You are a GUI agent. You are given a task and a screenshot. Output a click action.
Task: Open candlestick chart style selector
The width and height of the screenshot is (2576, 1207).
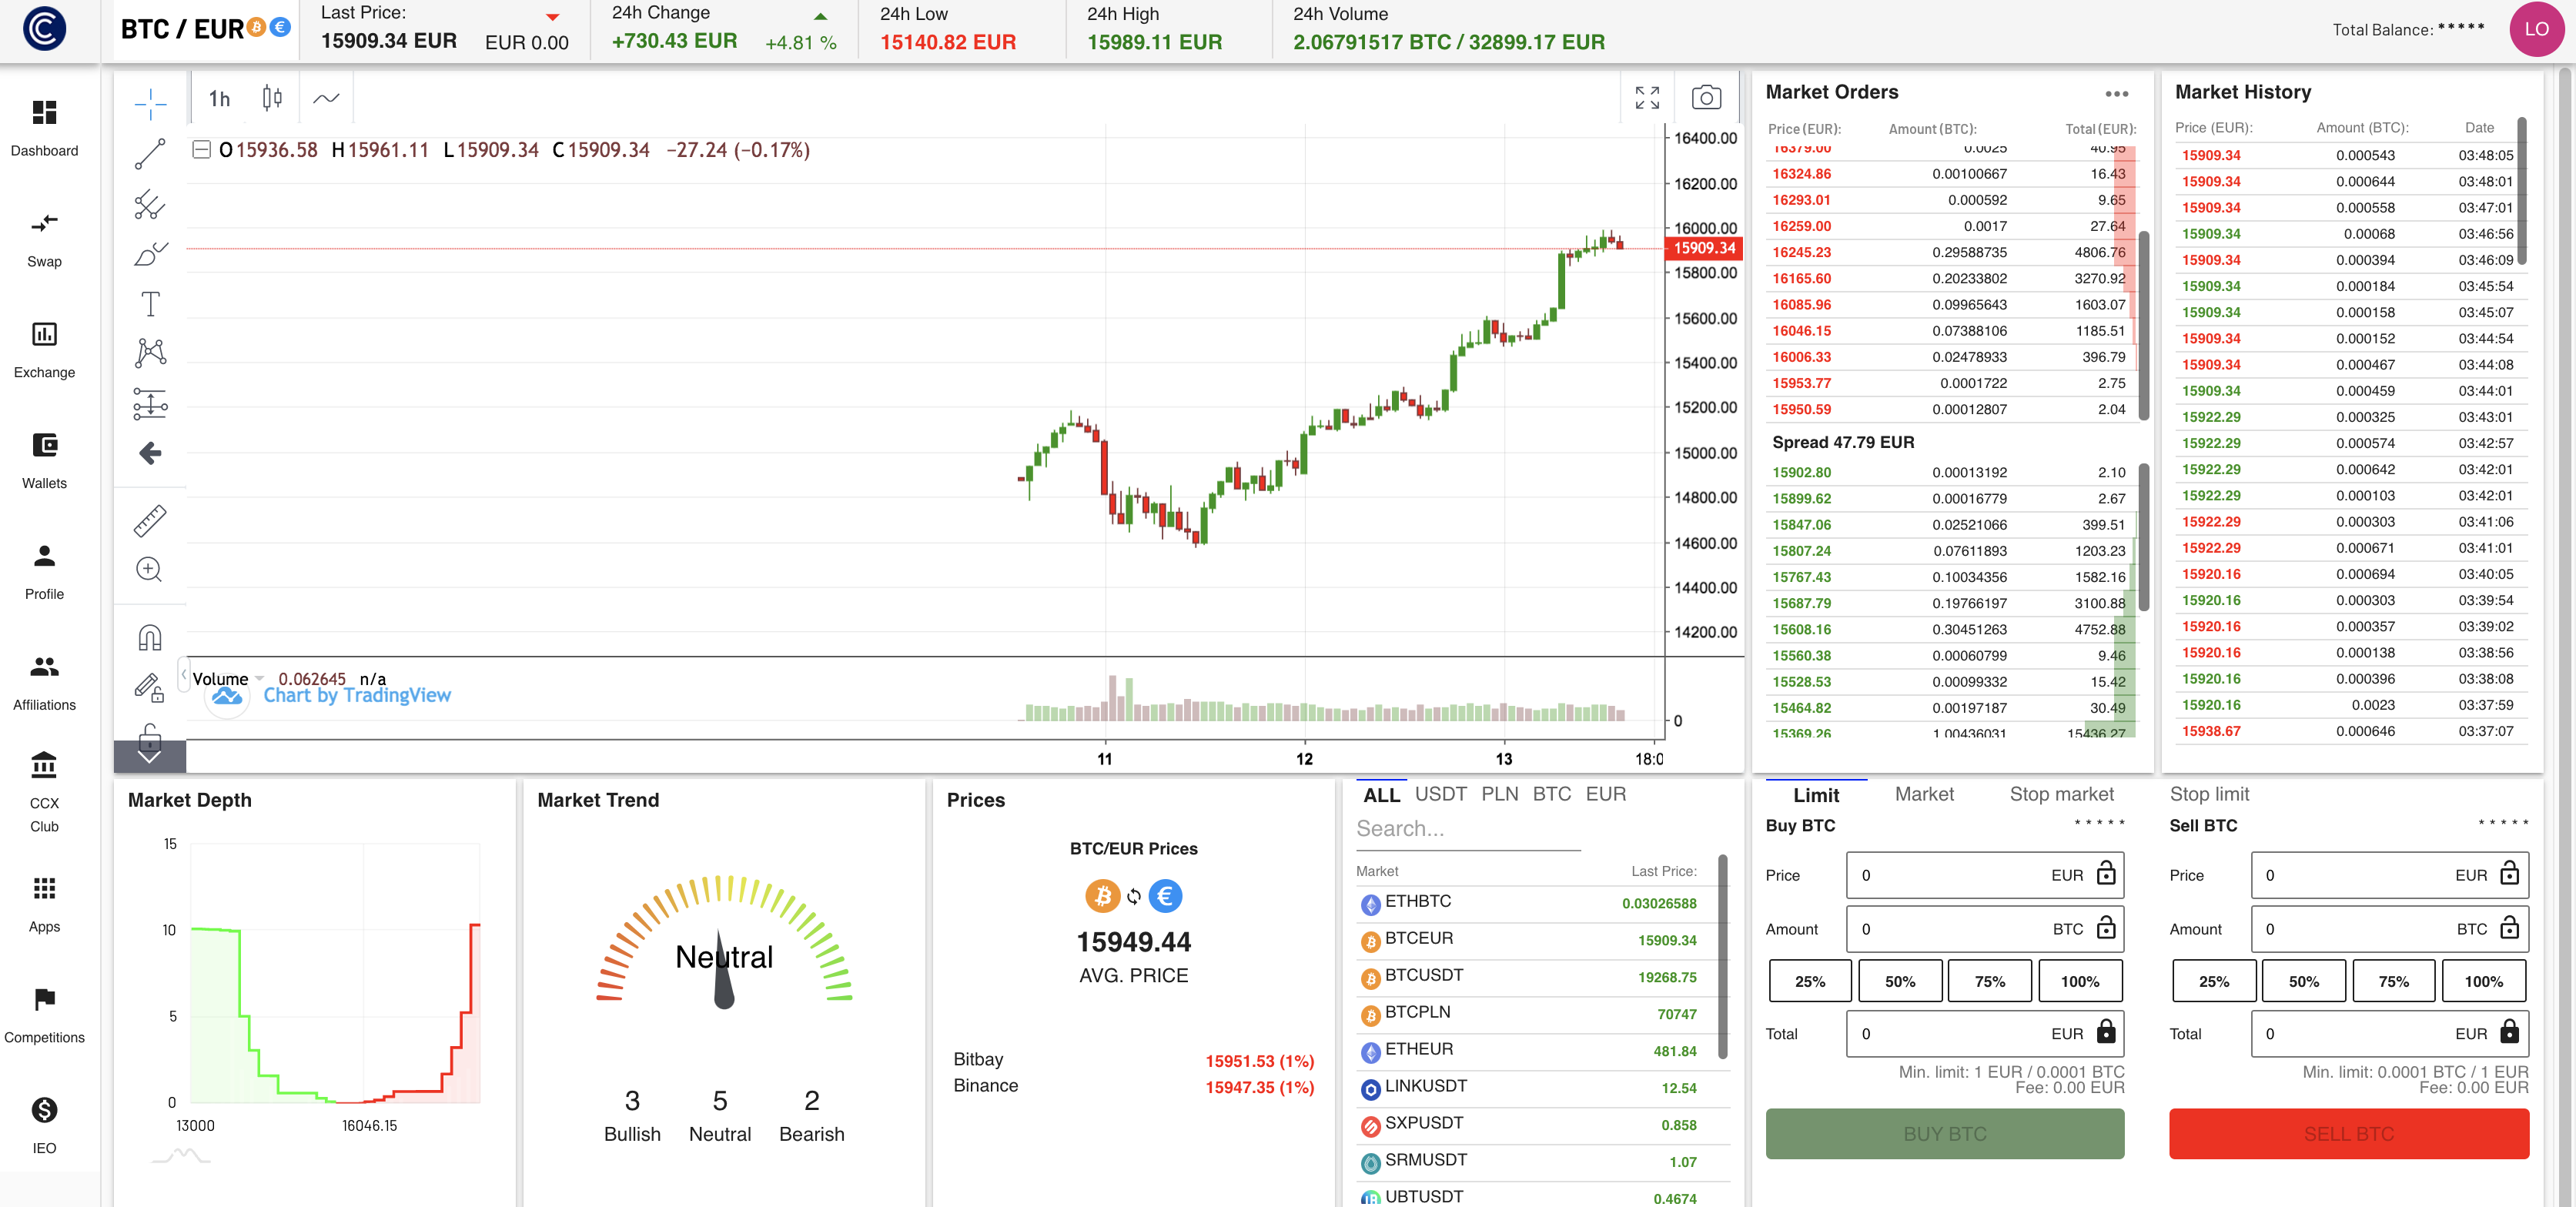272,98
